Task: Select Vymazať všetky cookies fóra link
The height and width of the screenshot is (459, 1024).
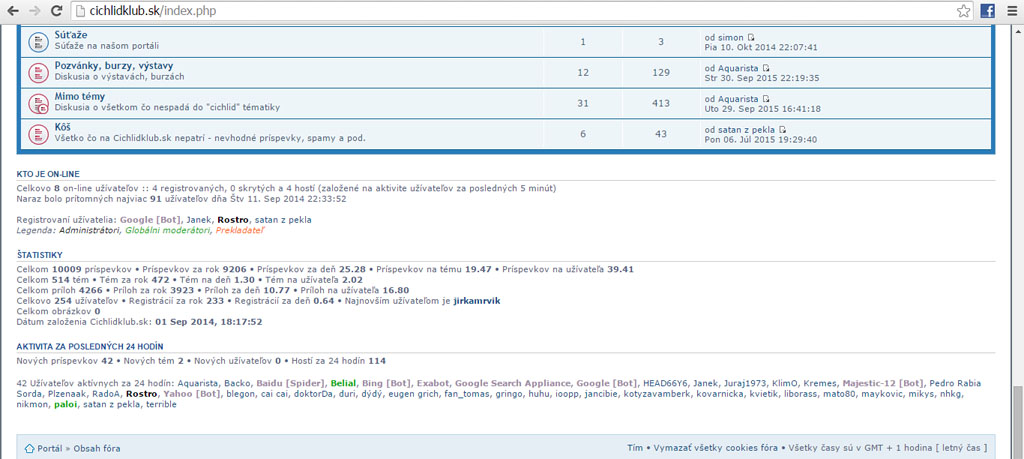Action: pyautogui.click(x=714, y=448)
